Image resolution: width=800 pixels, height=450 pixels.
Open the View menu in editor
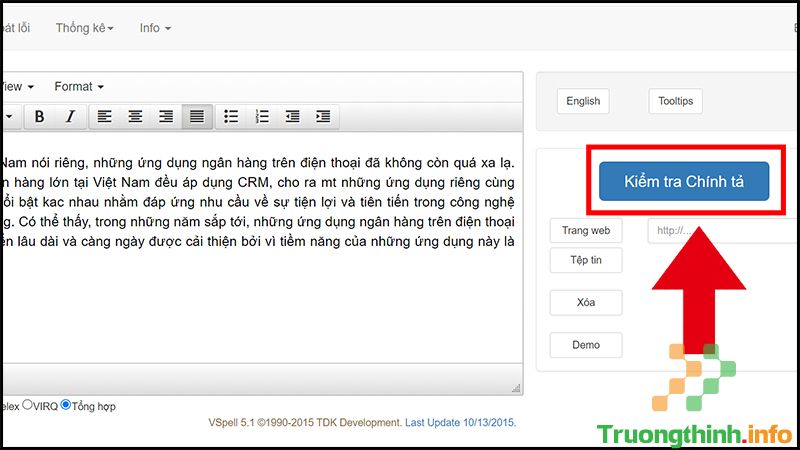point(18,87)
